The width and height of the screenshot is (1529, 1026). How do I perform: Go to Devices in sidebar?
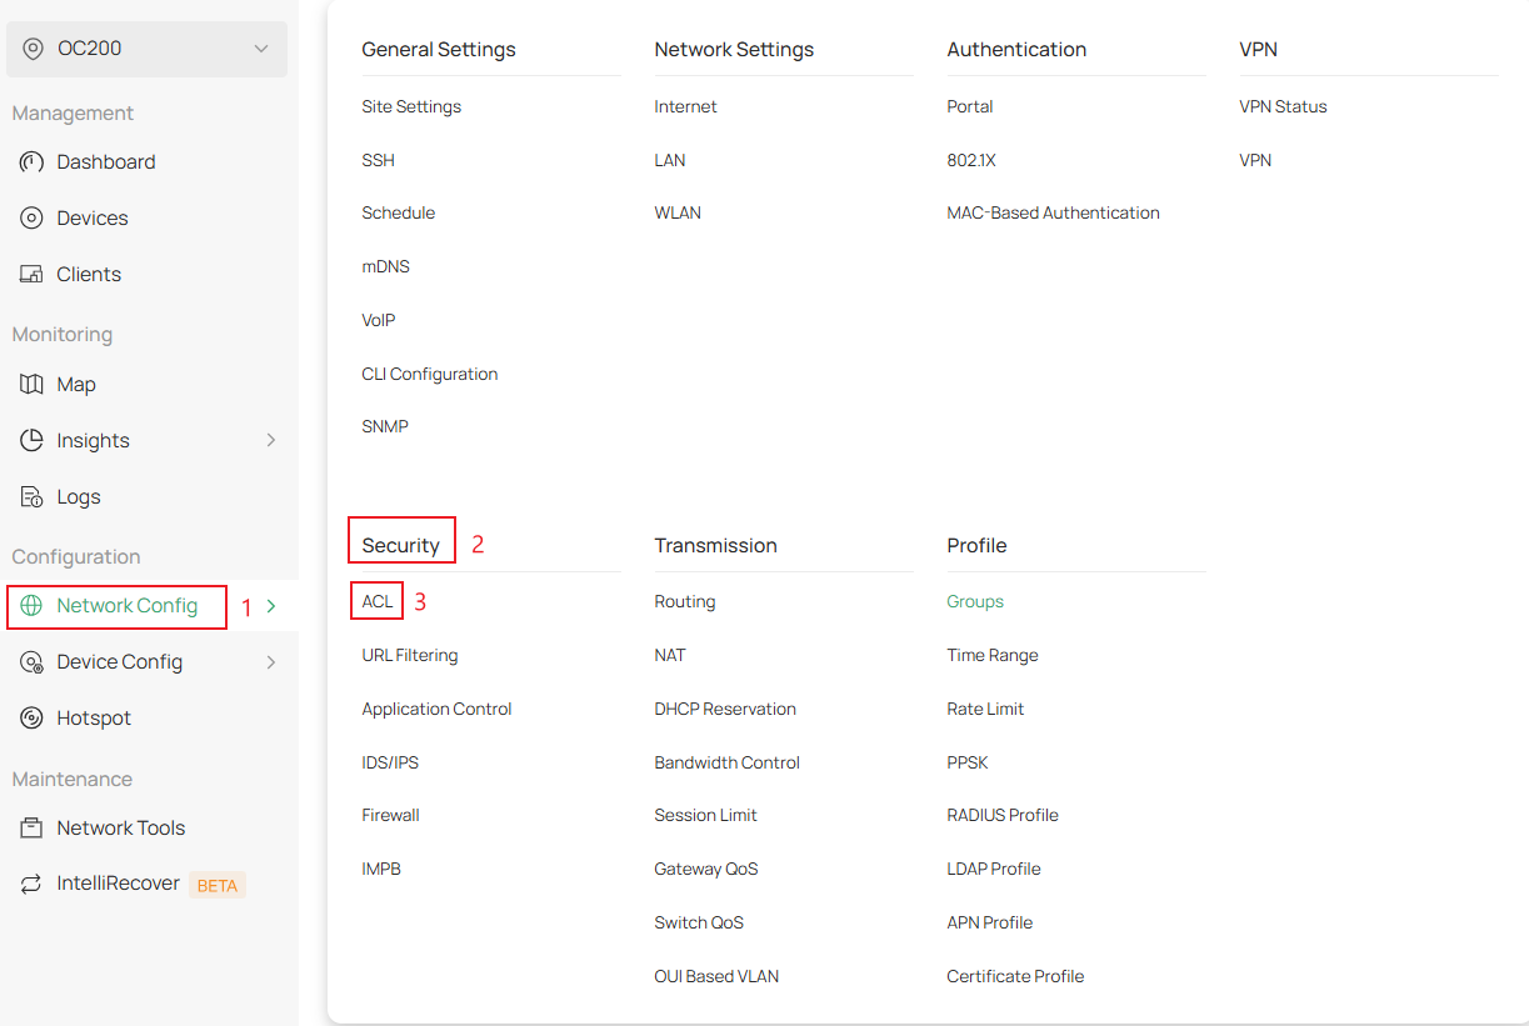pyautogui.click(x=92, y=218)
